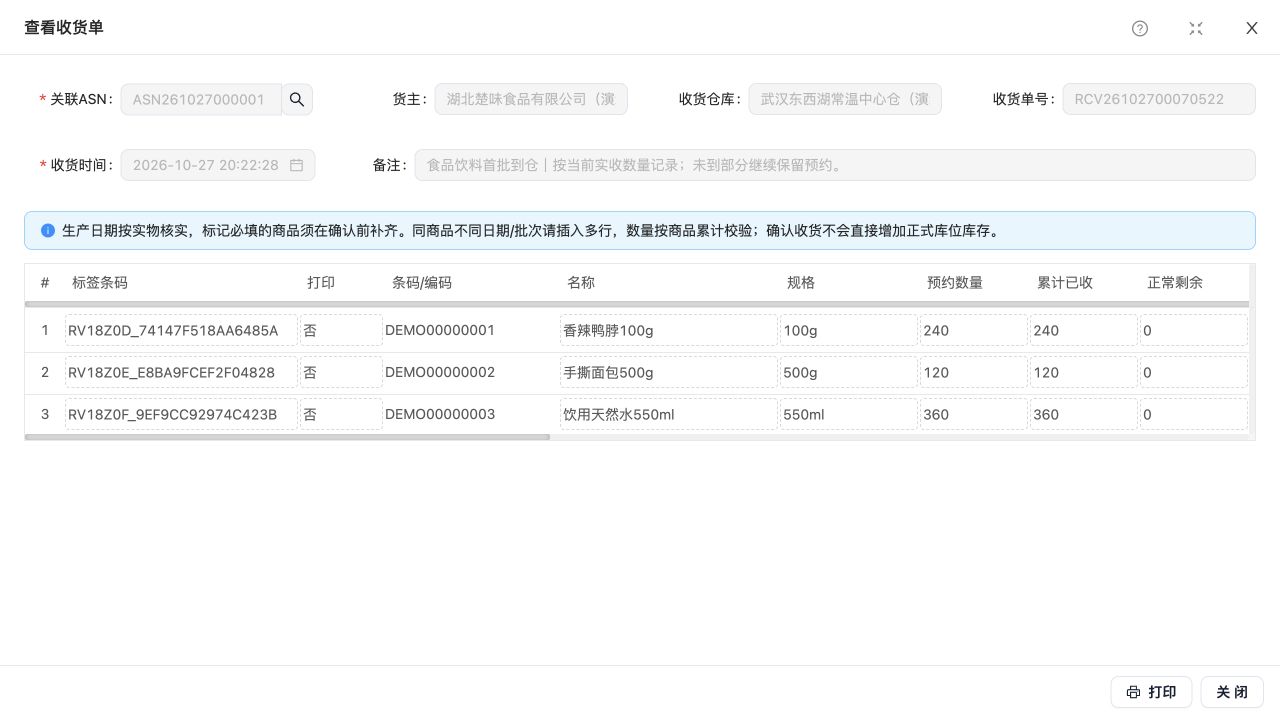Click the ASN search magnifier icon
1280x720 pixels.
[x=297, y=99]
